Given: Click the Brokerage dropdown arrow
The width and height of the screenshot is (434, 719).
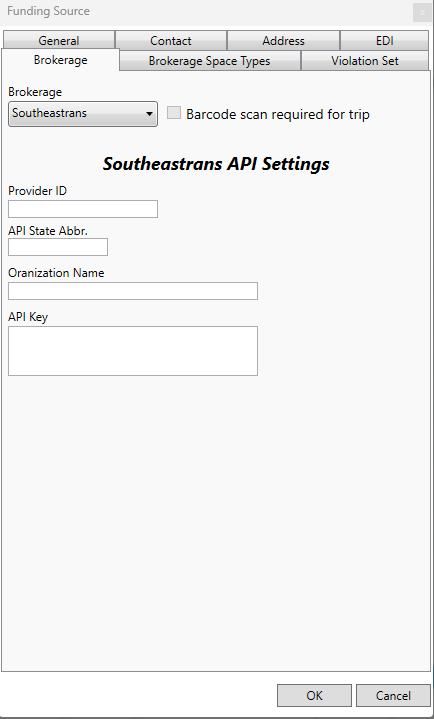Looking at the screenshot, I should tap(149, 114).
